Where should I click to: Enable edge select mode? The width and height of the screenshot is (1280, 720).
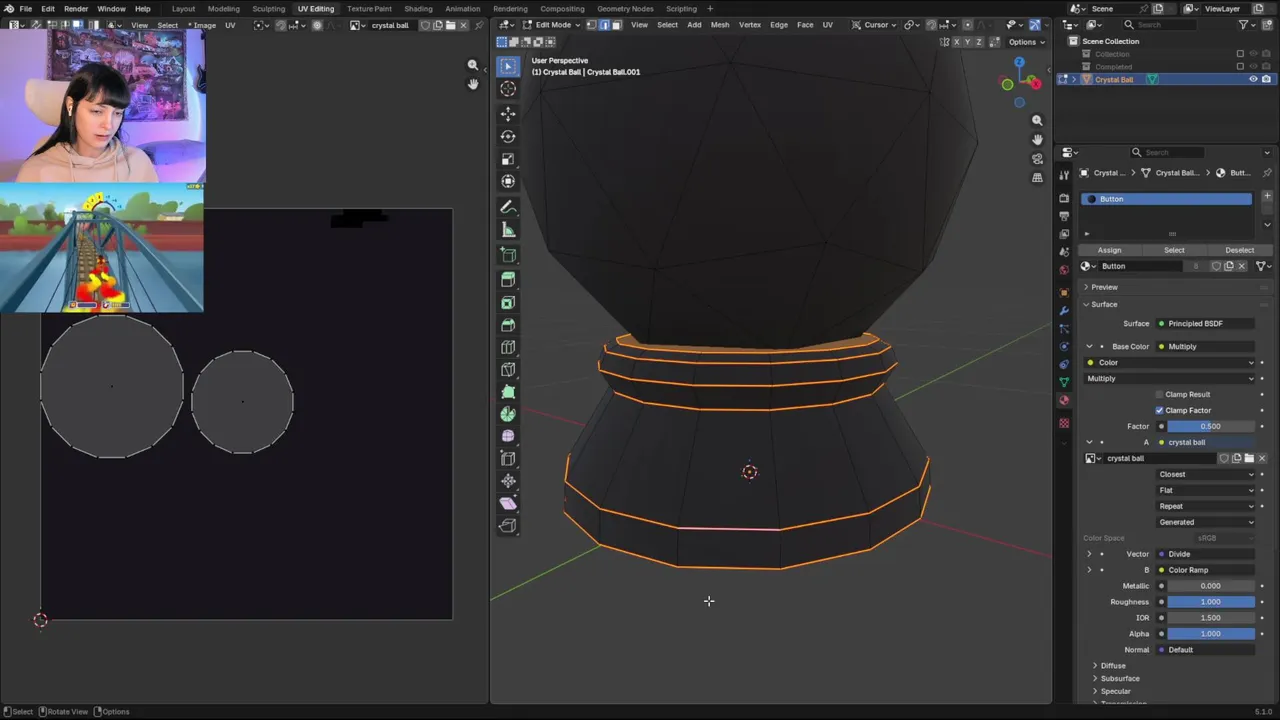(x=604, y=25)
